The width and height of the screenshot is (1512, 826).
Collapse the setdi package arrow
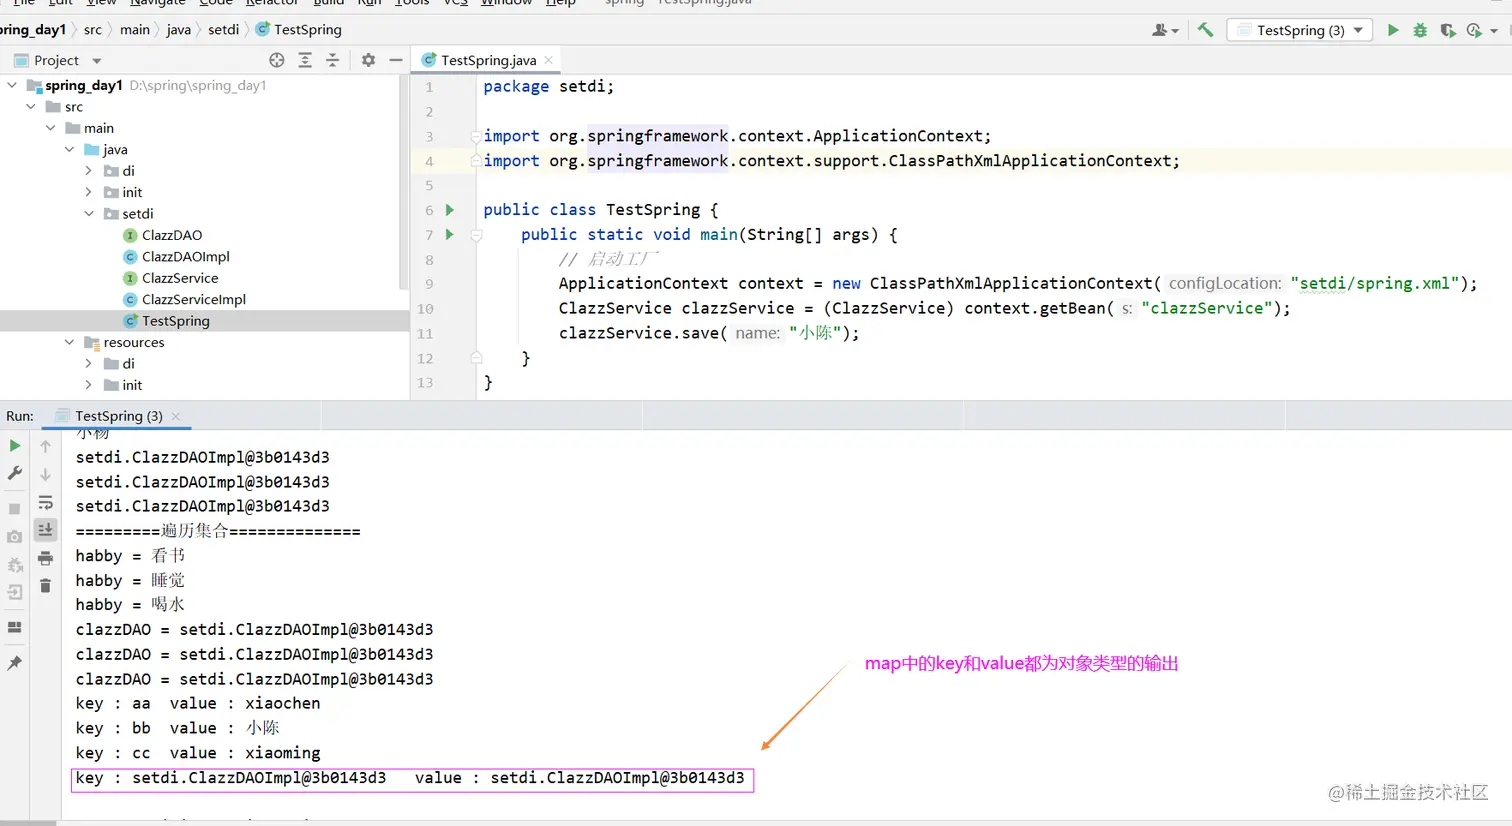(x=89, y=213)
